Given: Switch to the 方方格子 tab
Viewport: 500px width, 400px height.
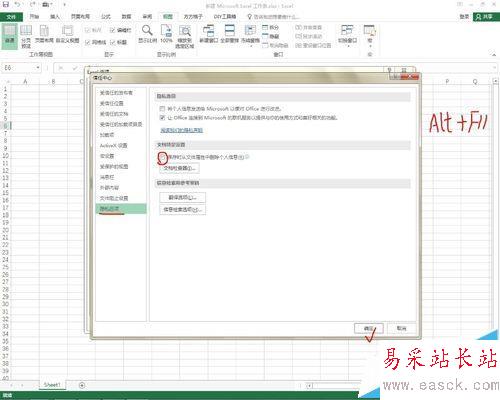Looking at the screenshot, I should 193,17.
